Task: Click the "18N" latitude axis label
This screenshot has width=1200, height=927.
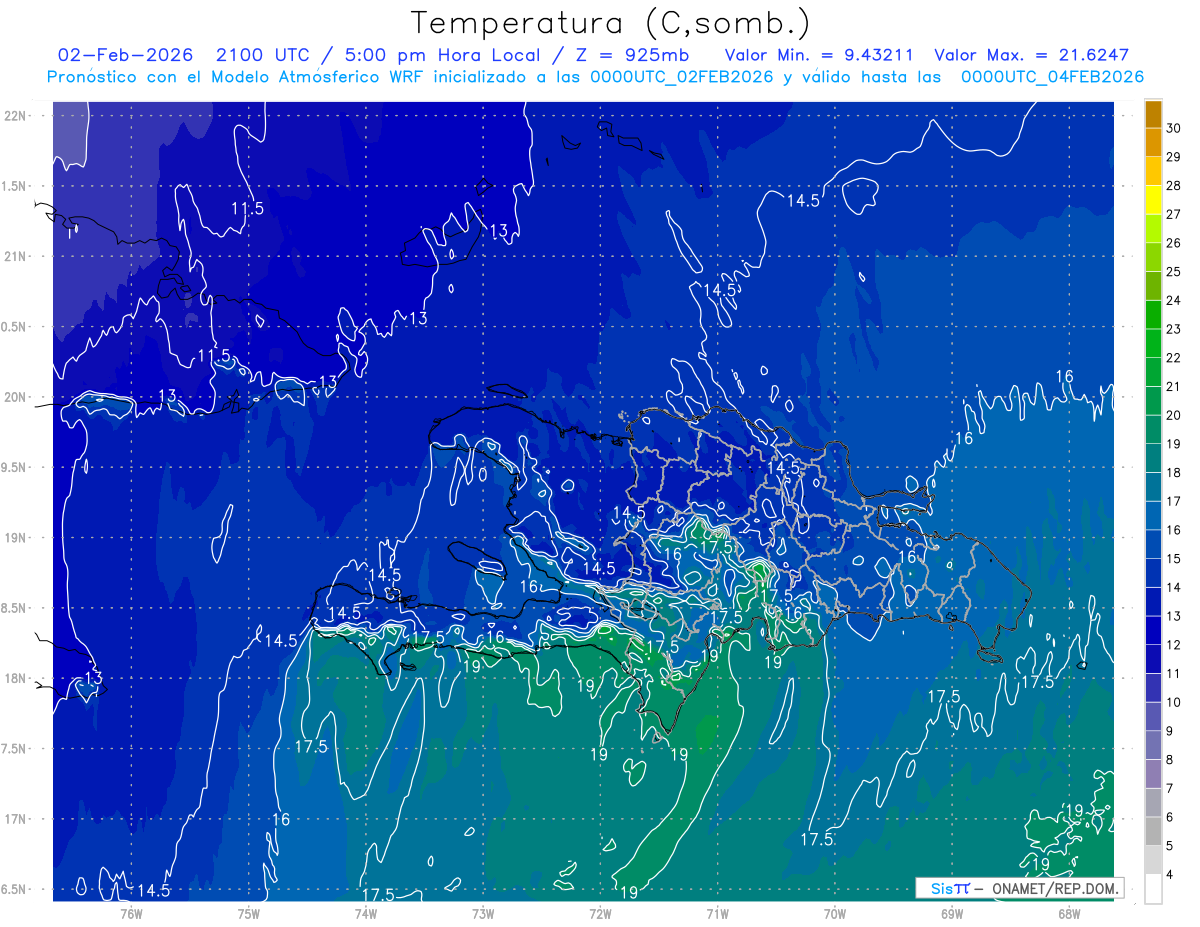Action: click(x=15, y=678)
